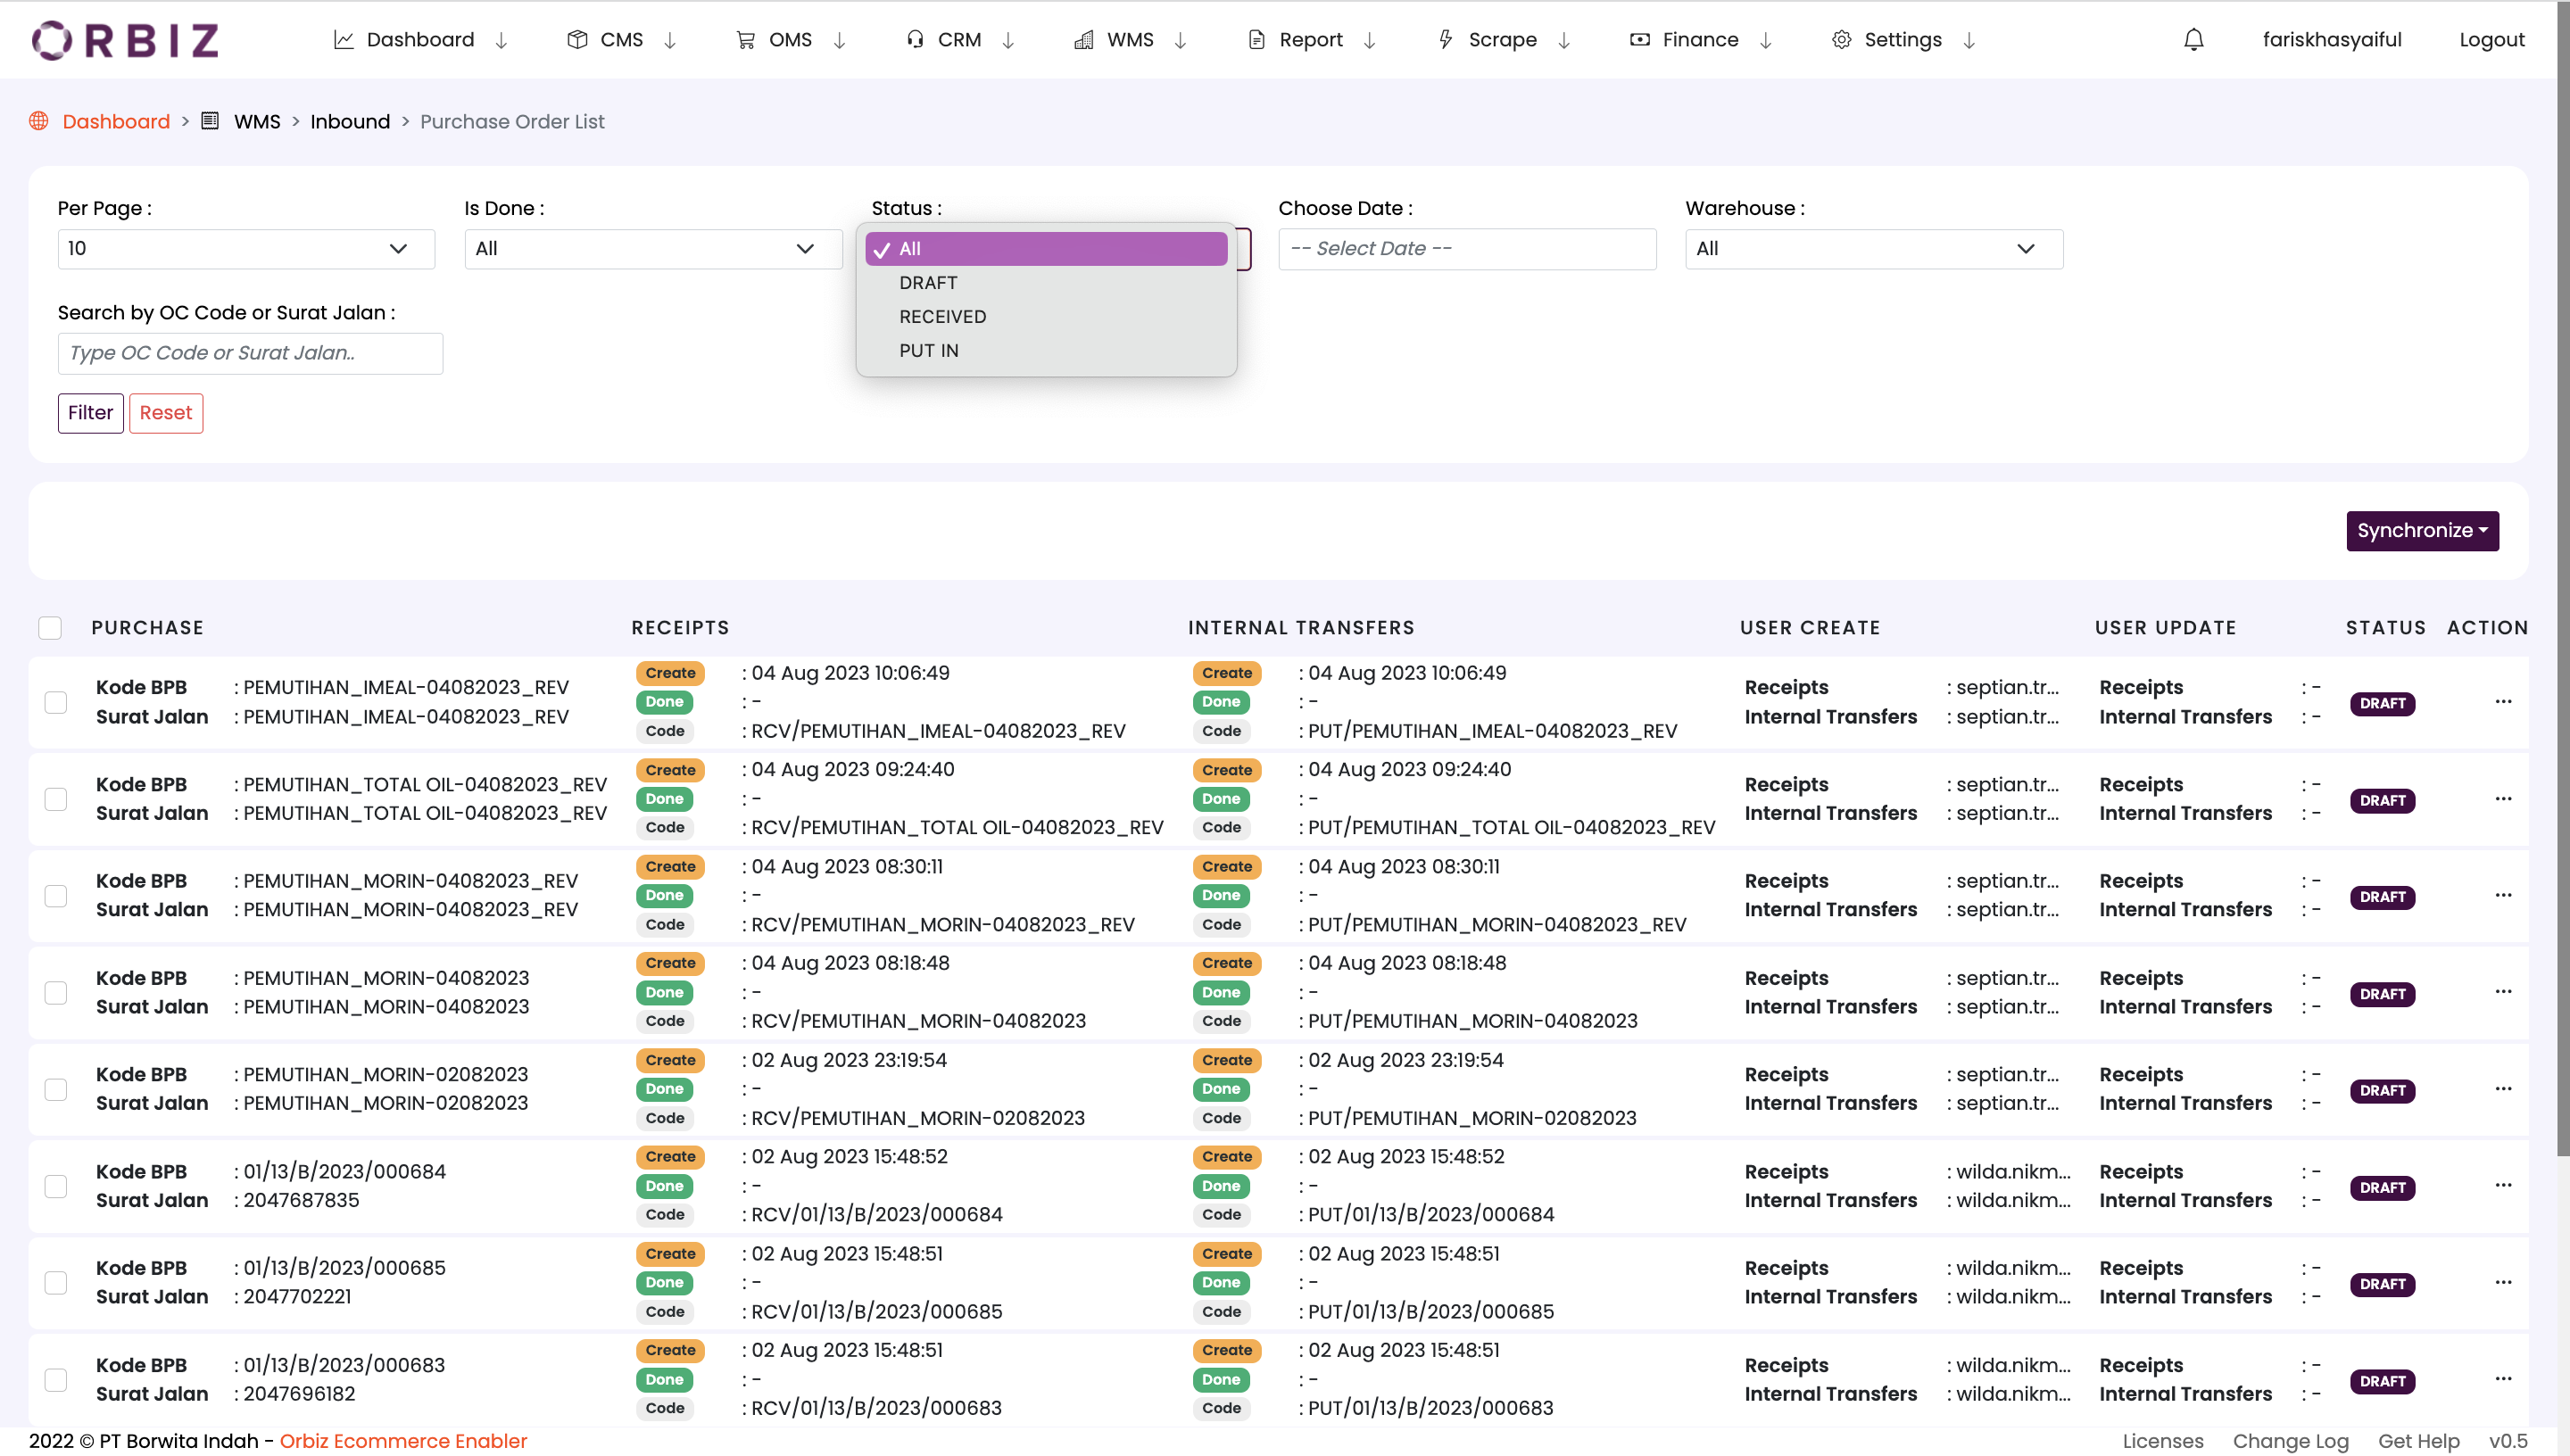Click the Reset button
Viewport: 2570px width, 1456px height.
point(166,413)
